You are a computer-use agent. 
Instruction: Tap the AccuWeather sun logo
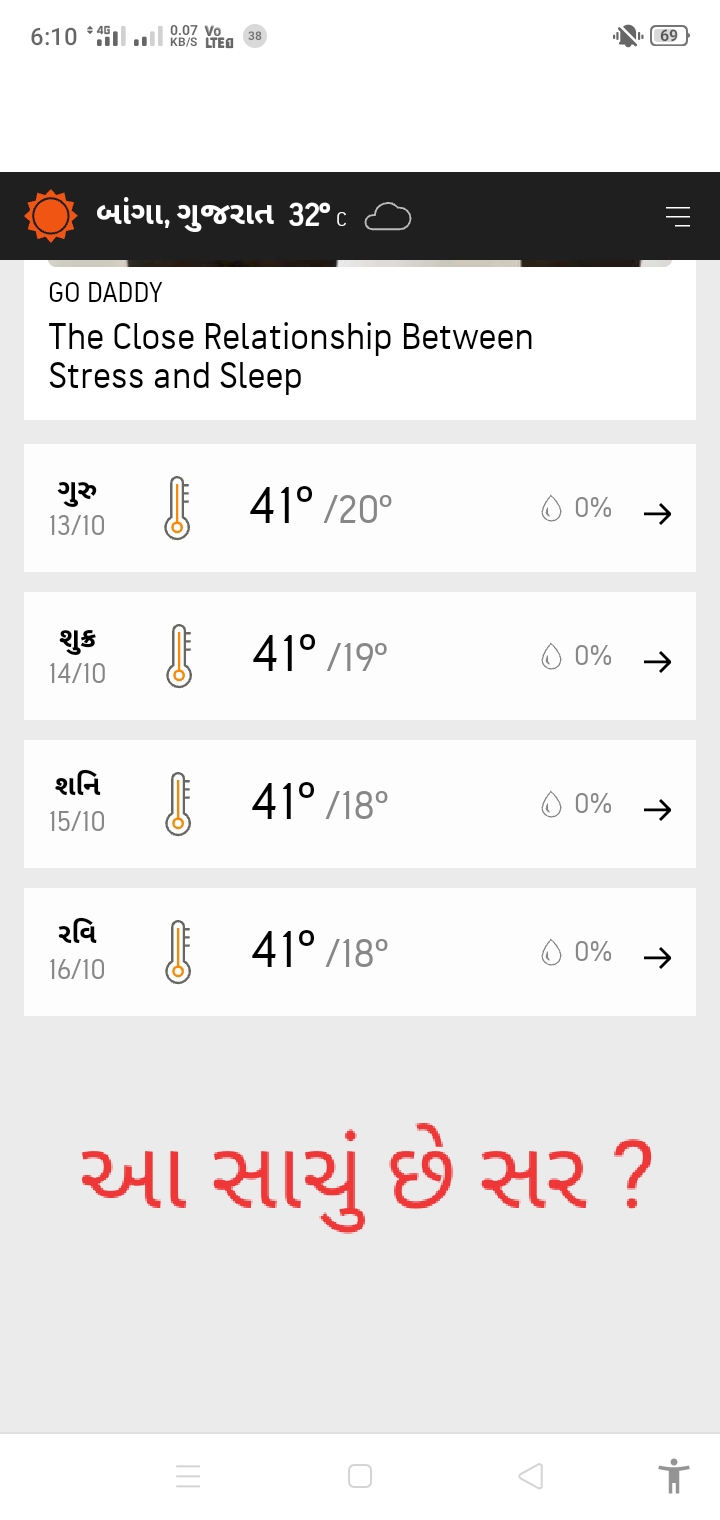click(x=50, y=216)
